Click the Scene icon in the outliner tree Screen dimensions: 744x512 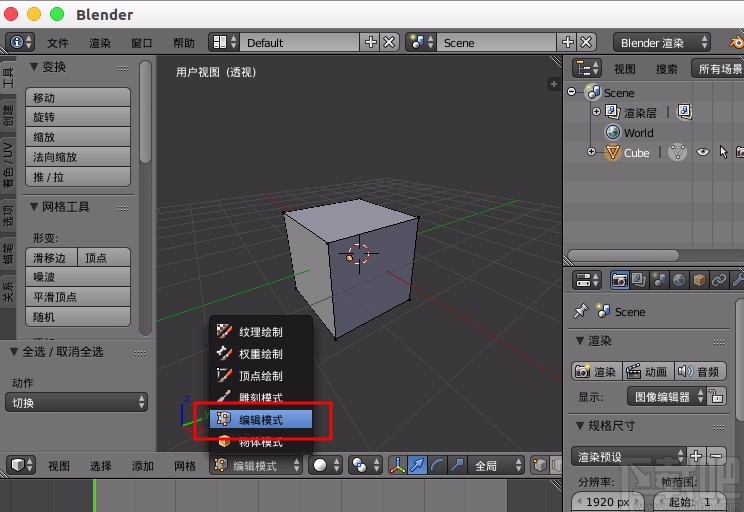click(593, 92)
